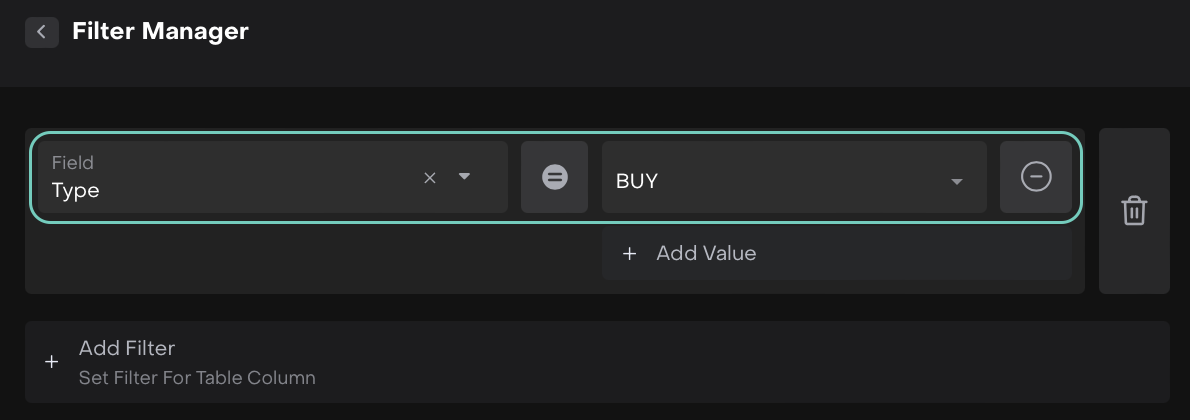
Task: Go back using the header chevron button
Action: point(41,32)
